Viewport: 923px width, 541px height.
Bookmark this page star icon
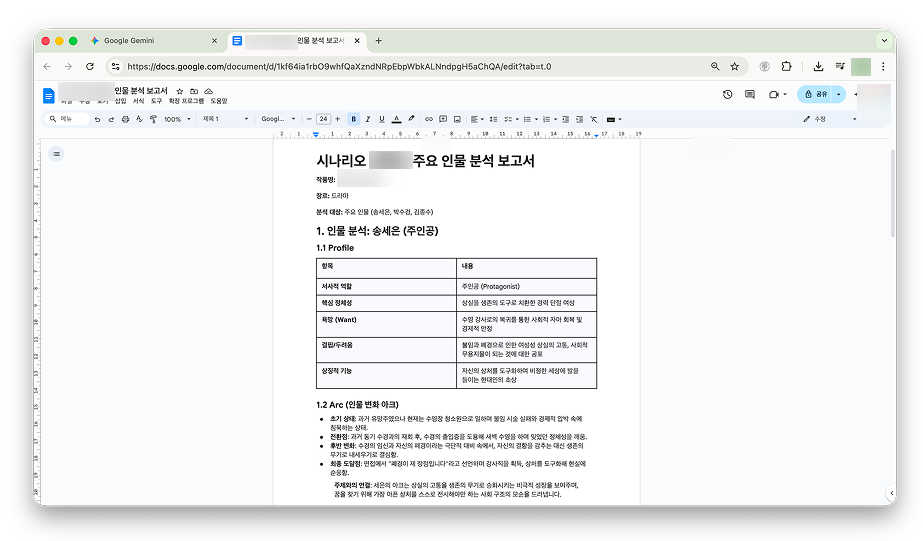click(735, 67)
